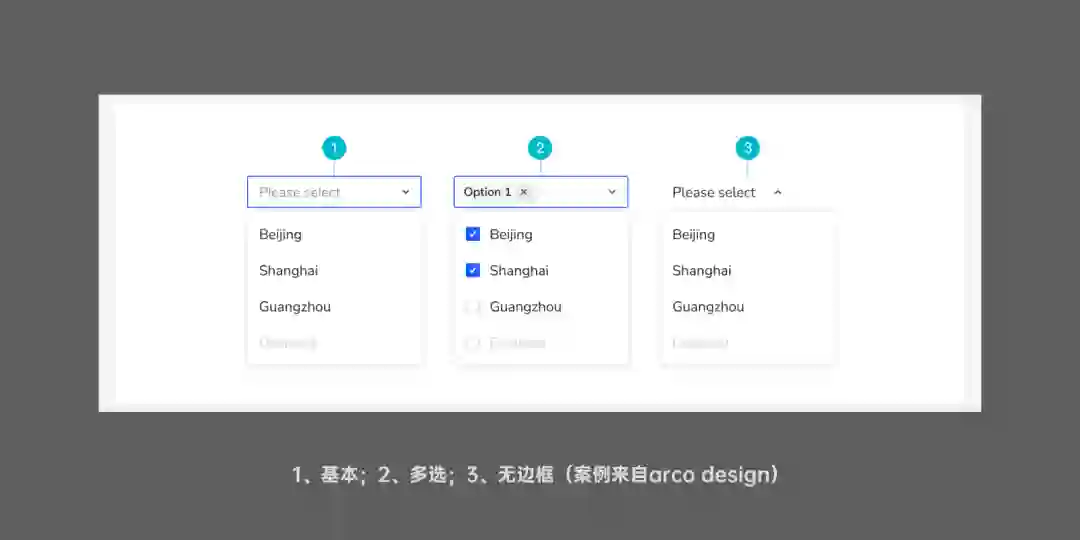The height and width of the screenshot is (540, 1080).
Task: Check the Guangzhou checkbox
Action: [x=473, y=307]
